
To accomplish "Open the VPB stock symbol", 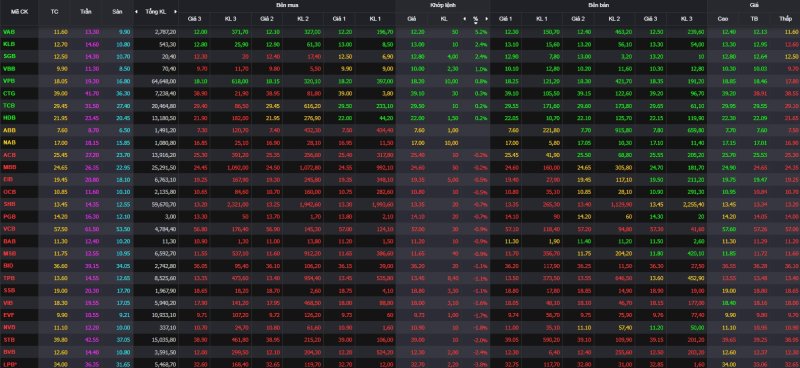I will 9,81.
